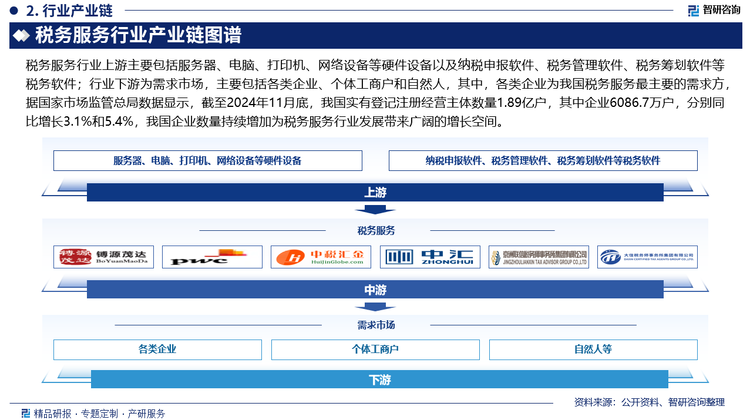Screen dimensions: 750x420
Task: Click the hardware box 服务器、电脑、打印机
Action: point(208,161)
